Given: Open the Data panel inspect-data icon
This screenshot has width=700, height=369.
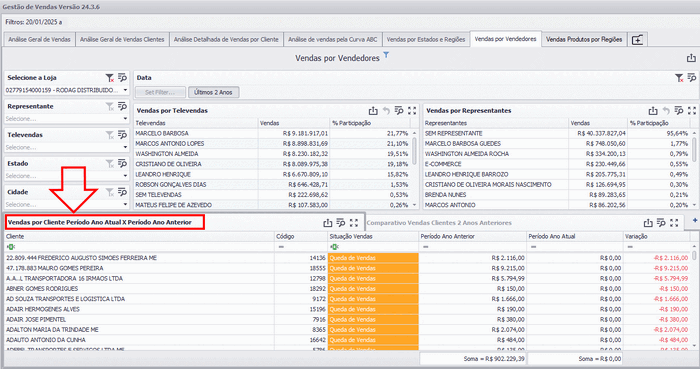Looking at the screenshot, I should click(x=692, y=78).
